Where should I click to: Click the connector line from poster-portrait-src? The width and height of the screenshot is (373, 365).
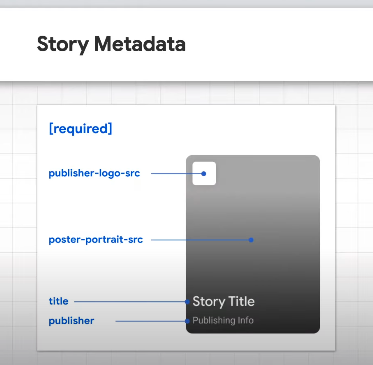200,240
